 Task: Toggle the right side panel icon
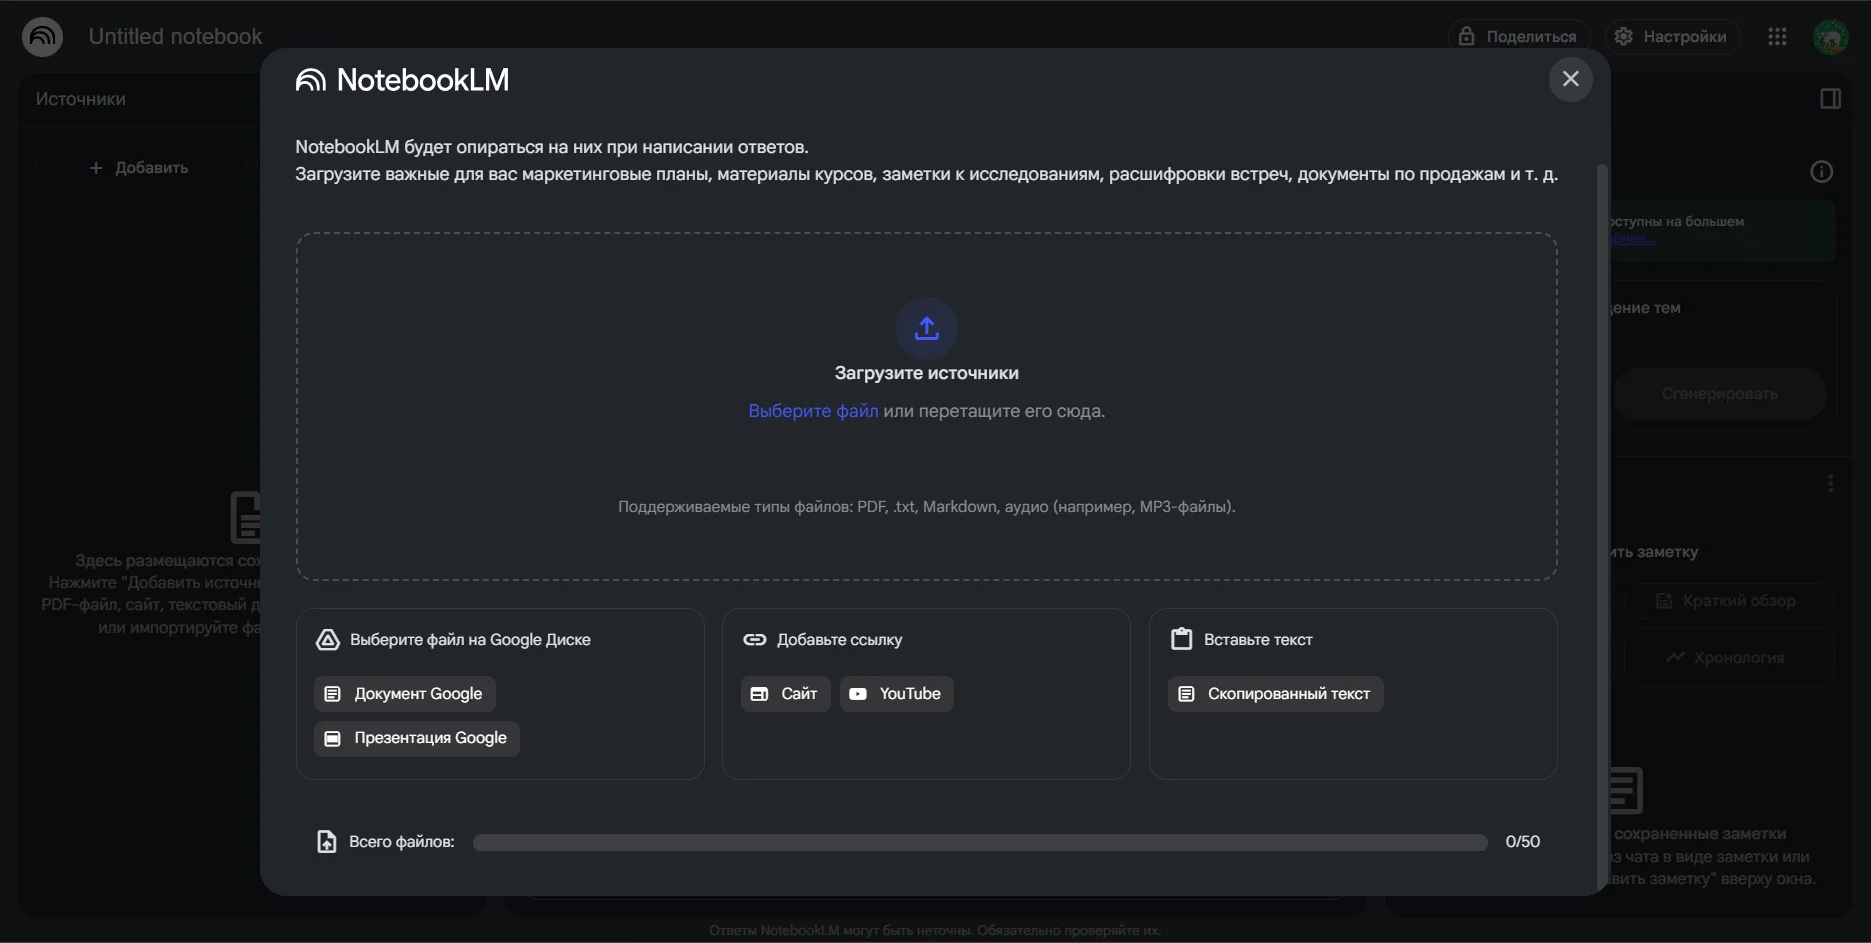click(x=1831, y=99)
